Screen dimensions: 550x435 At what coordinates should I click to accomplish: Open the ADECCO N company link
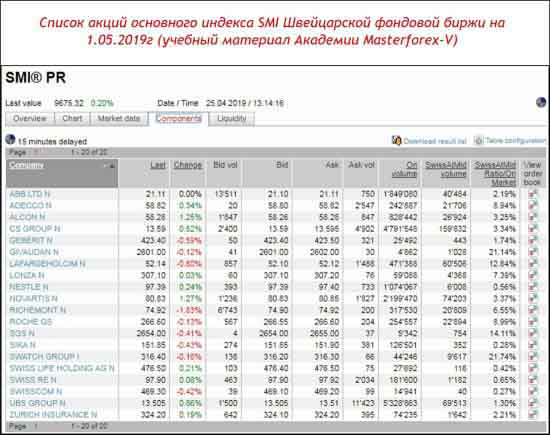[31, 206]
